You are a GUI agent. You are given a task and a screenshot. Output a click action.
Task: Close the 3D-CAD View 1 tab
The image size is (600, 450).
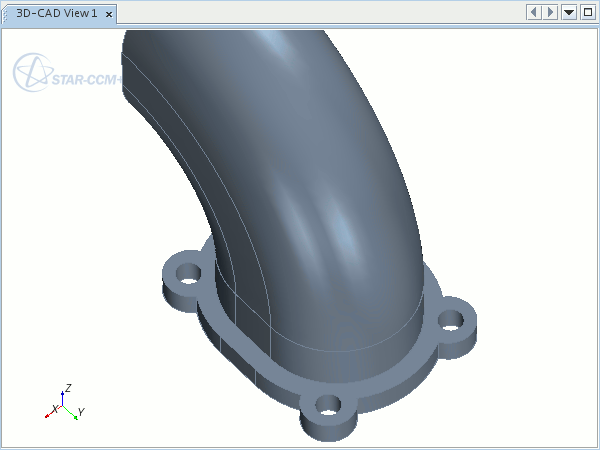point(108,14)
